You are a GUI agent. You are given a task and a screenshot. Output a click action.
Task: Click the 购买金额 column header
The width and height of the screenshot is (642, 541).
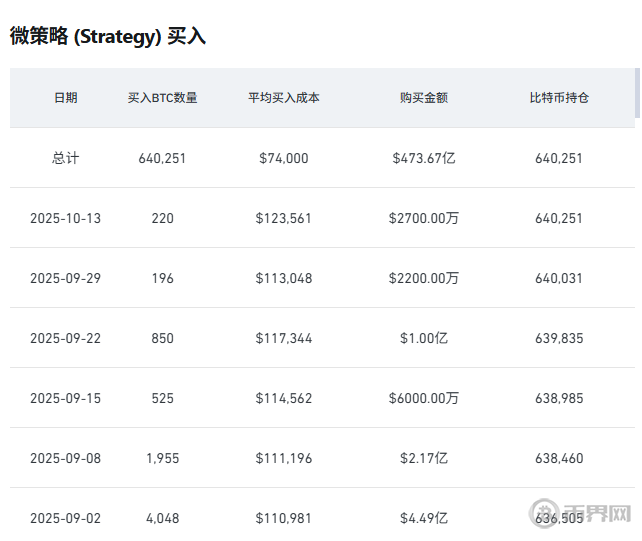pos(424,98)
